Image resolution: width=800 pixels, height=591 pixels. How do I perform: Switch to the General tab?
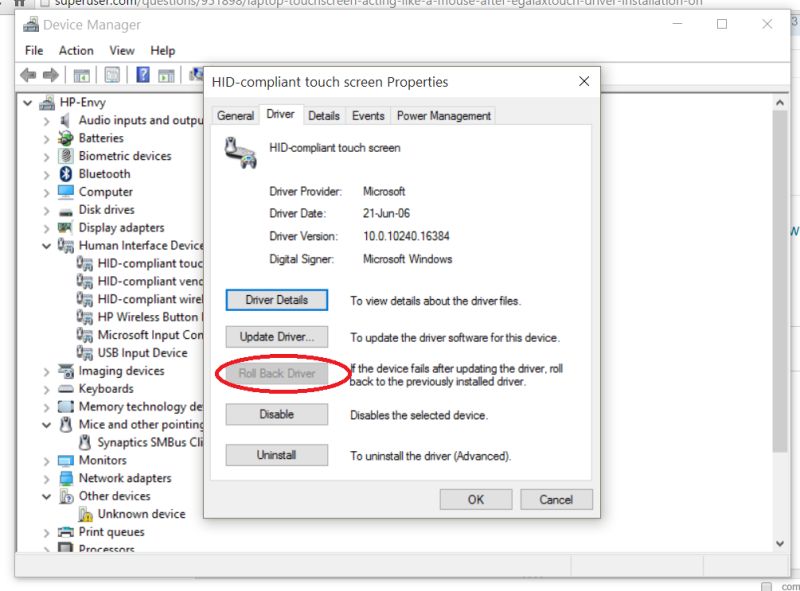pos(235,116)
